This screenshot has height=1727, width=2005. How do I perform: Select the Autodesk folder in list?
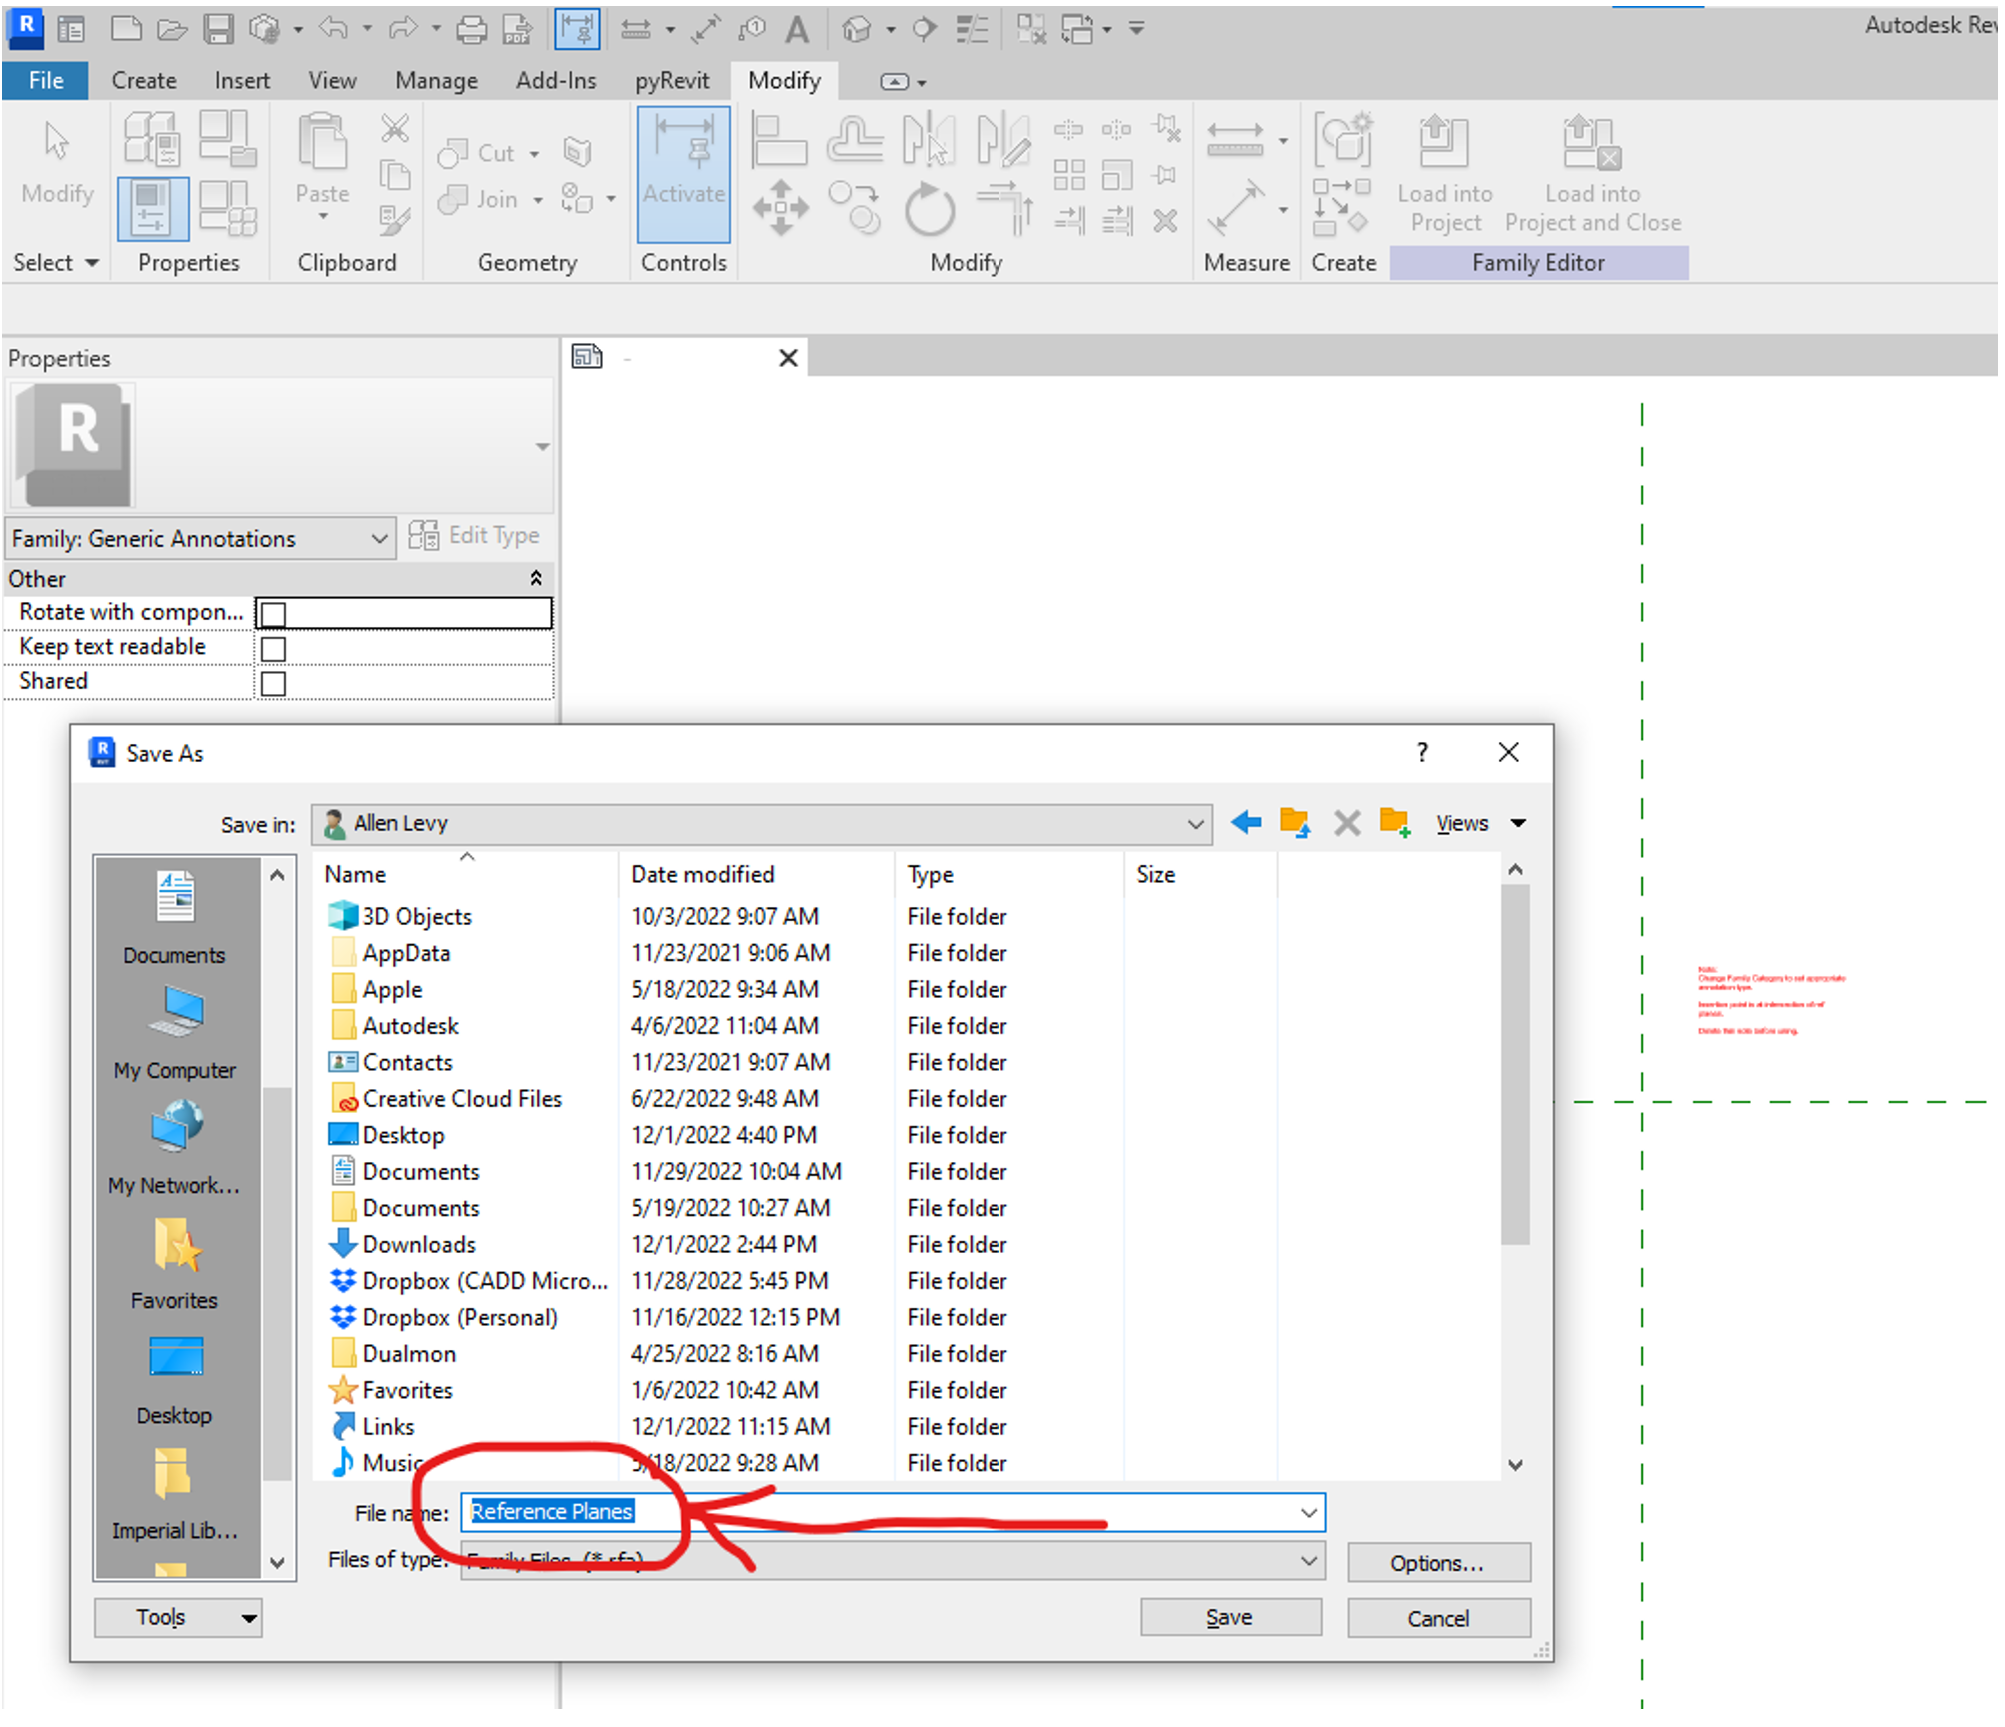tap(411, 1027)
